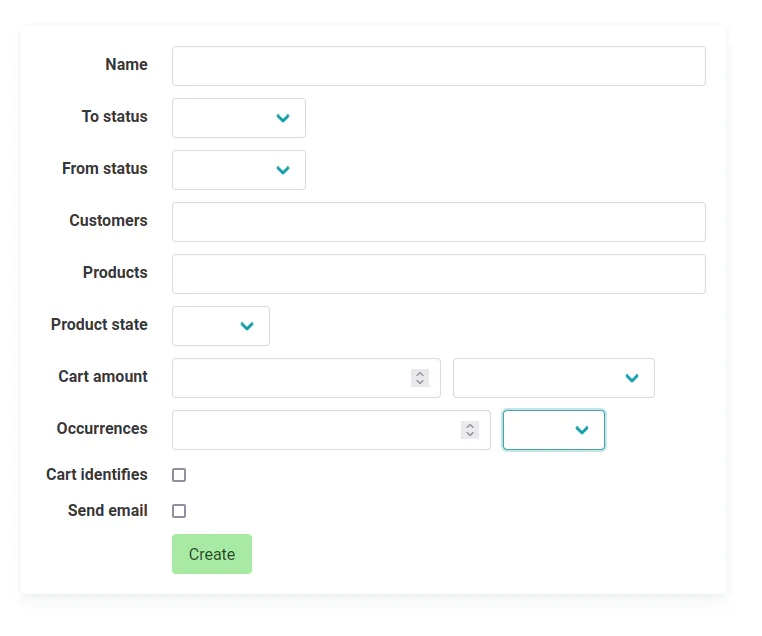The image size is (762, 636).
Task: Enable the Cart identifies checkbox
Action: tap(179, 475)
